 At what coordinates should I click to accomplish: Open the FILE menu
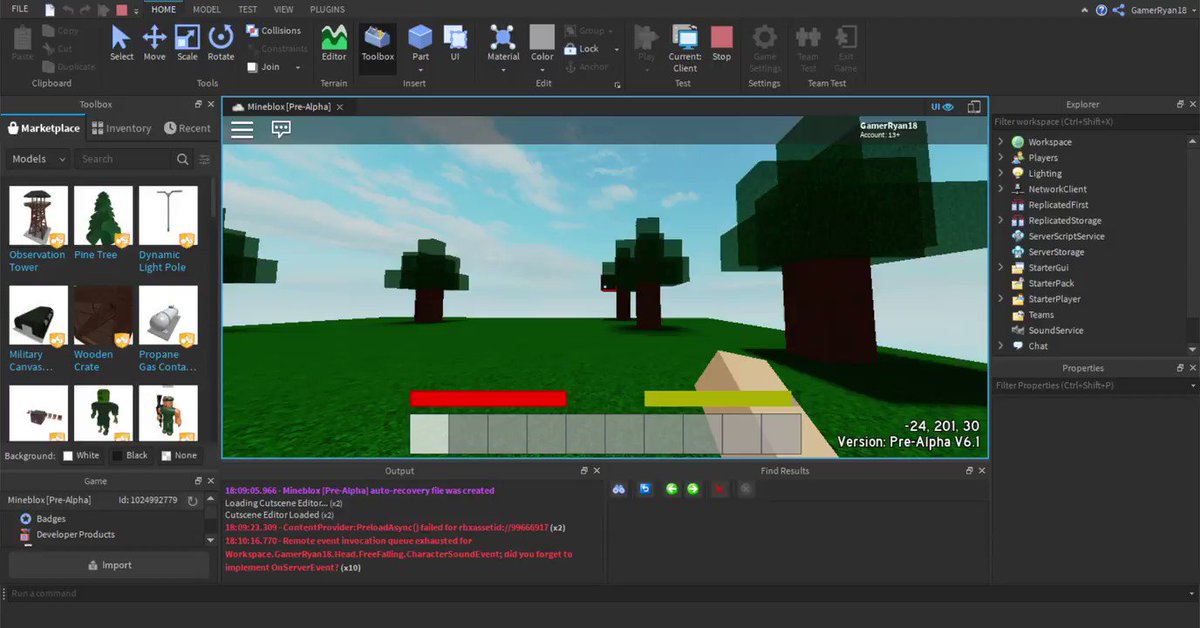(20, 9)
